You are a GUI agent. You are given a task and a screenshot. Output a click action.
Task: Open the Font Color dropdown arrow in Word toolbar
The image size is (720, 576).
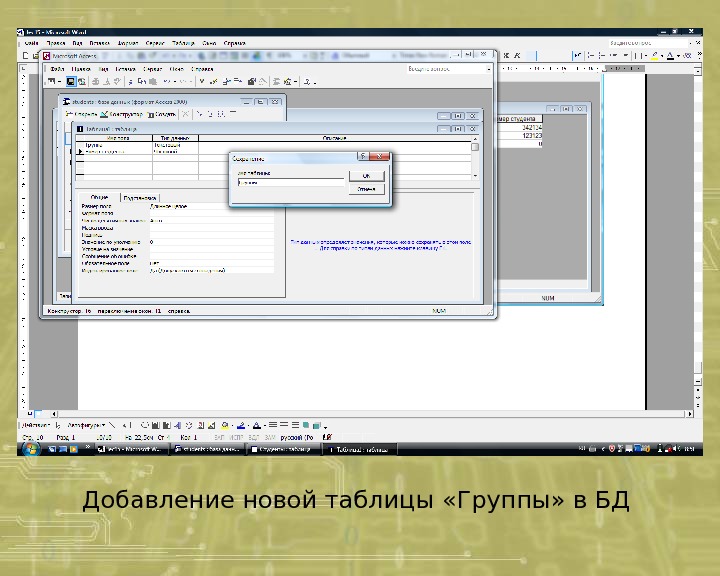[x=678, y=56]
